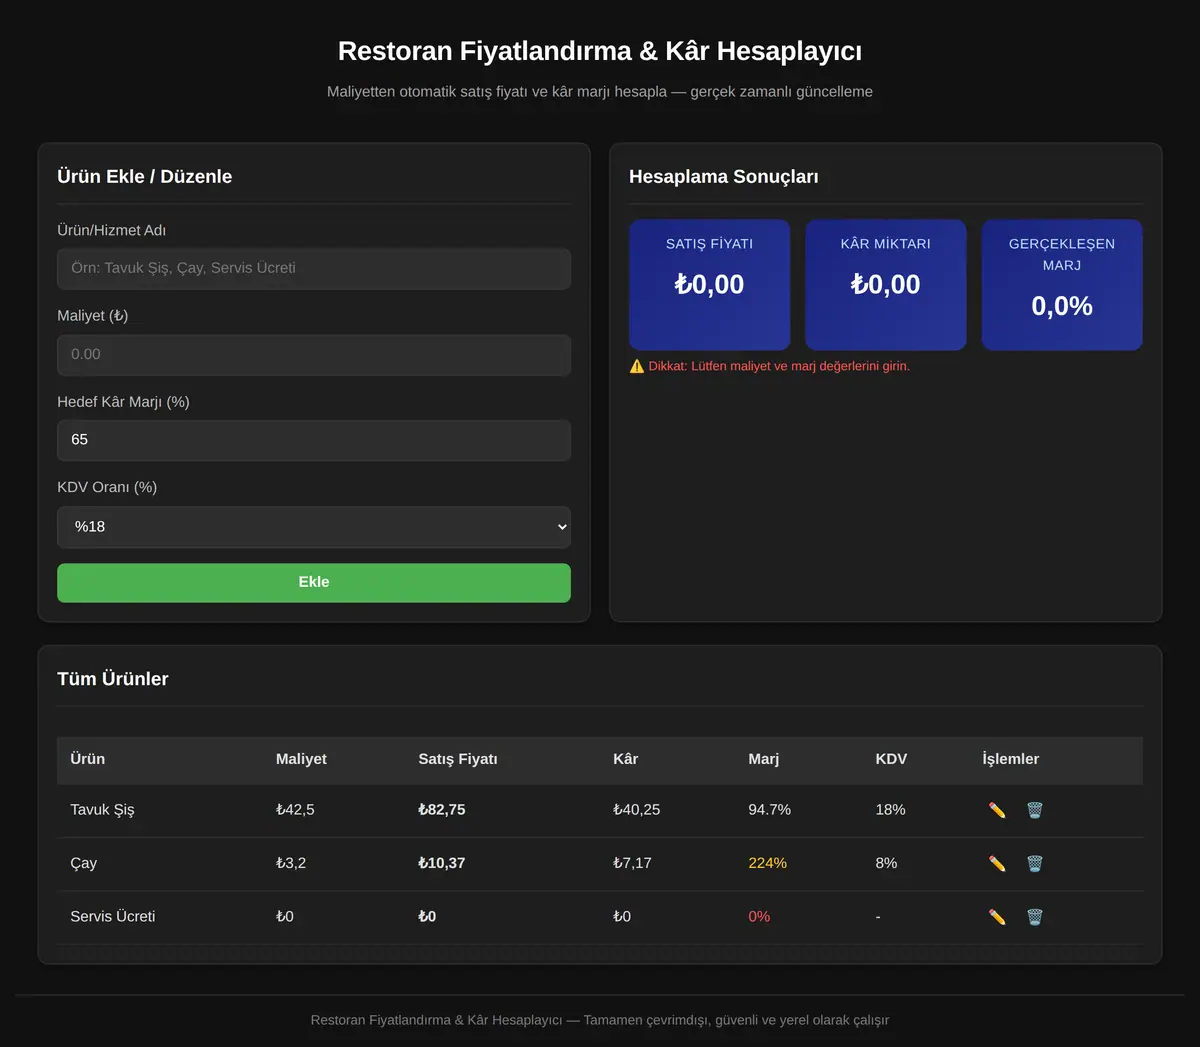Image resolution: width=1200 pixels, height=1047 pixels.
Task: Click the Ürün Ekle / Düzenle heading
Action: pos(145,177)
